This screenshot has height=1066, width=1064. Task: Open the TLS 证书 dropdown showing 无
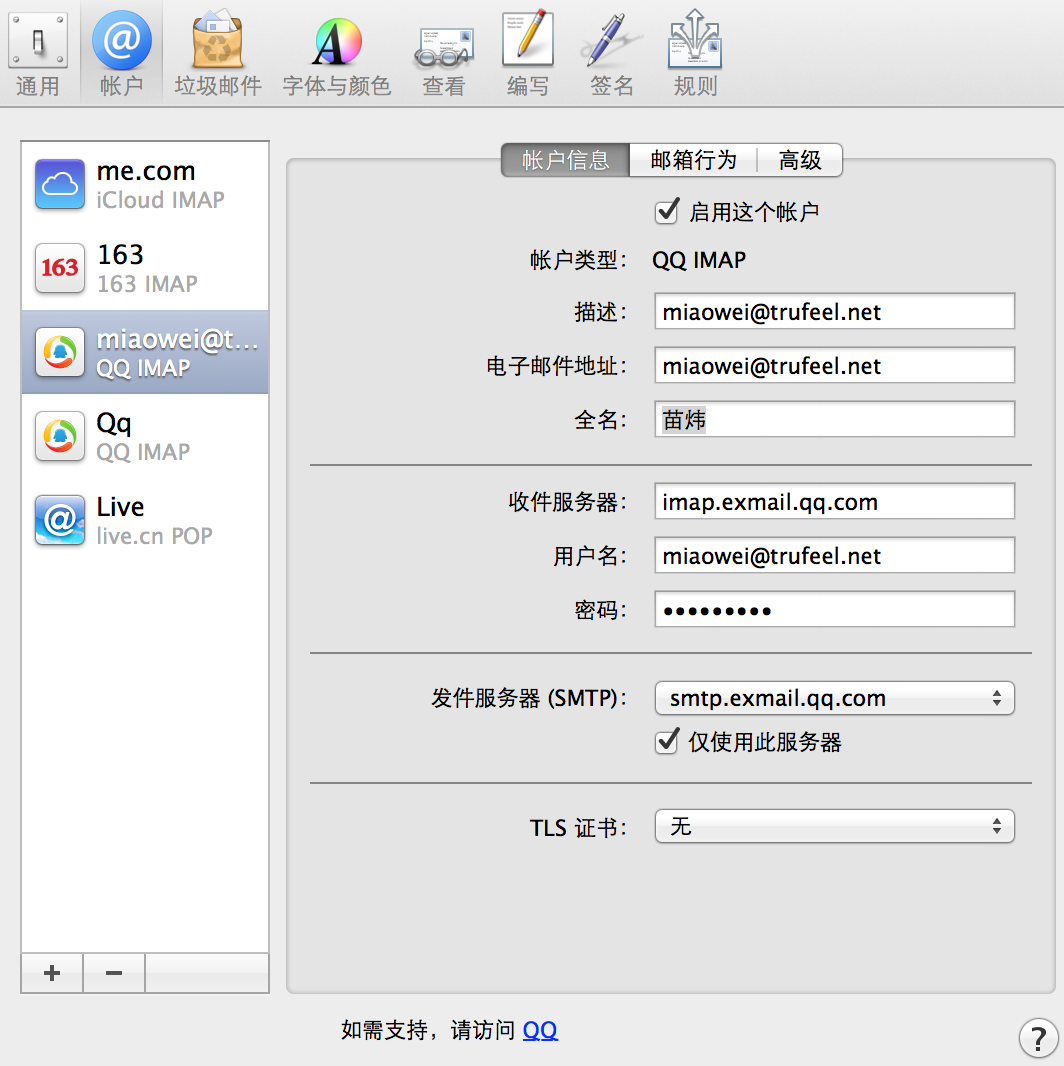[x=834, y=826]
